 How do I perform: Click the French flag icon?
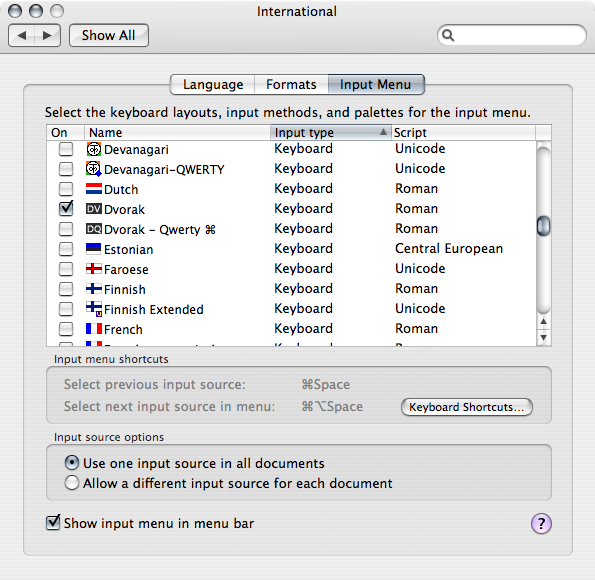point(94,329)
